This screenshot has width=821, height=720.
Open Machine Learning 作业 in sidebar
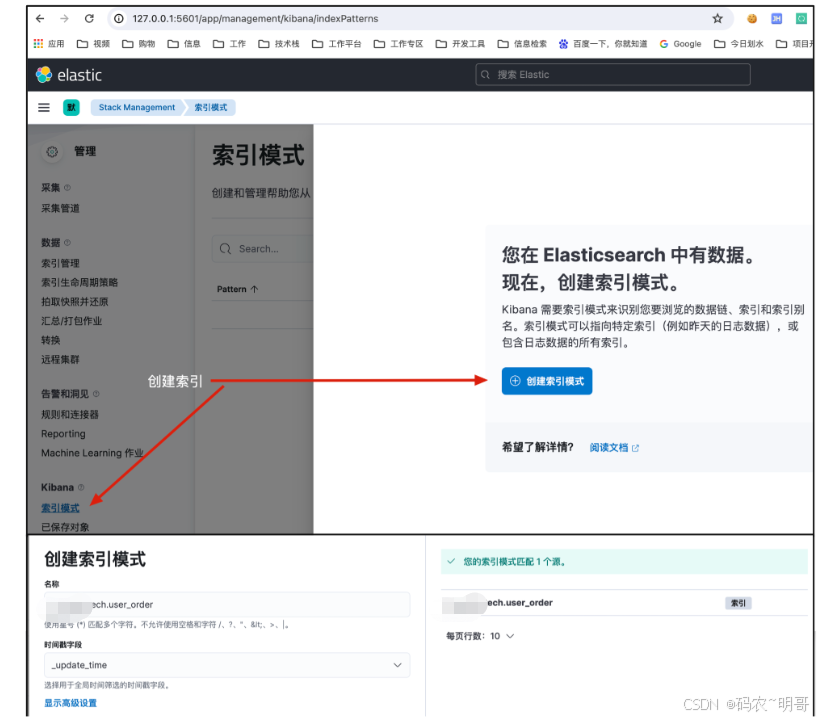93,453
